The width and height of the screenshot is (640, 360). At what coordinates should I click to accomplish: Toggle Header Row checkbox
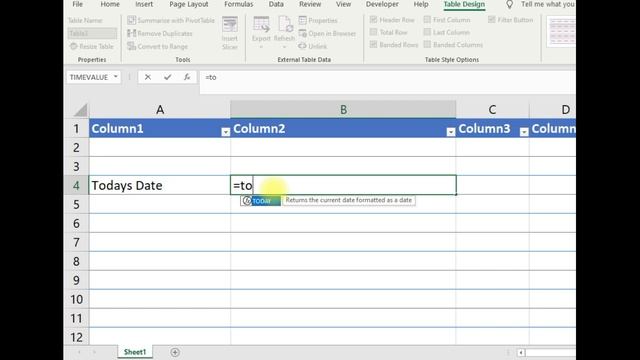[x=373, y=20]
